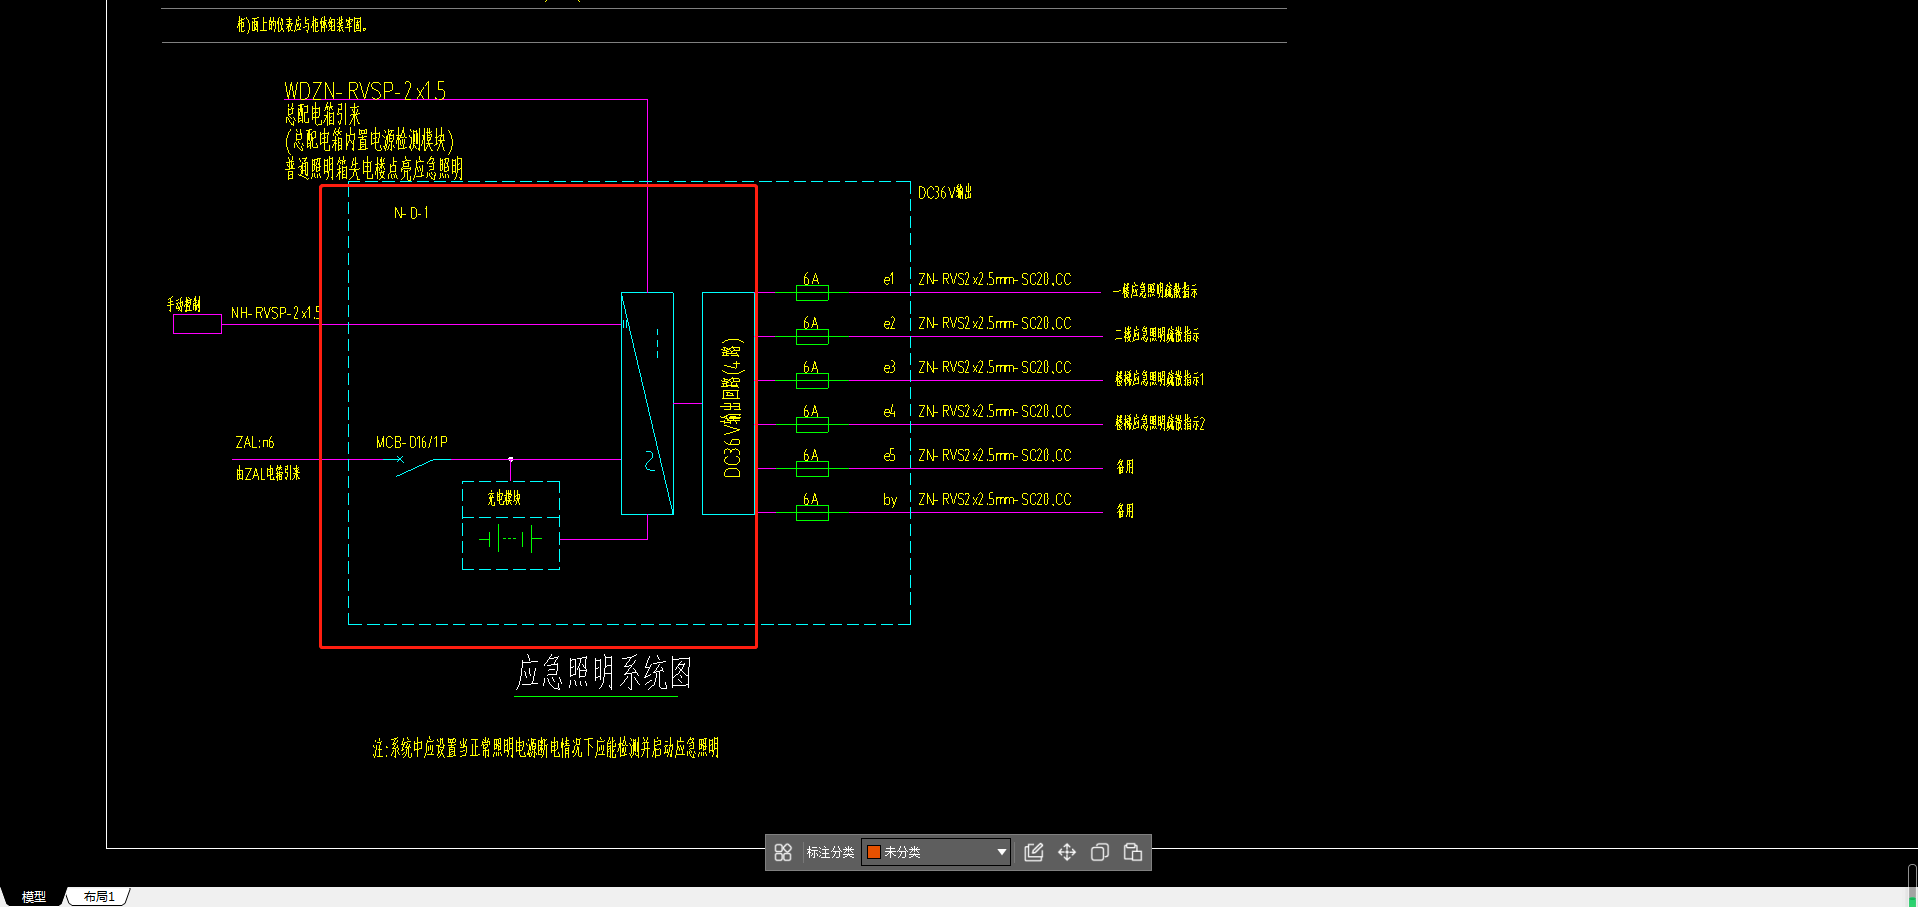Select the by spare circuit label
This screenshot has width=1918, height=907.
(890, 500)
